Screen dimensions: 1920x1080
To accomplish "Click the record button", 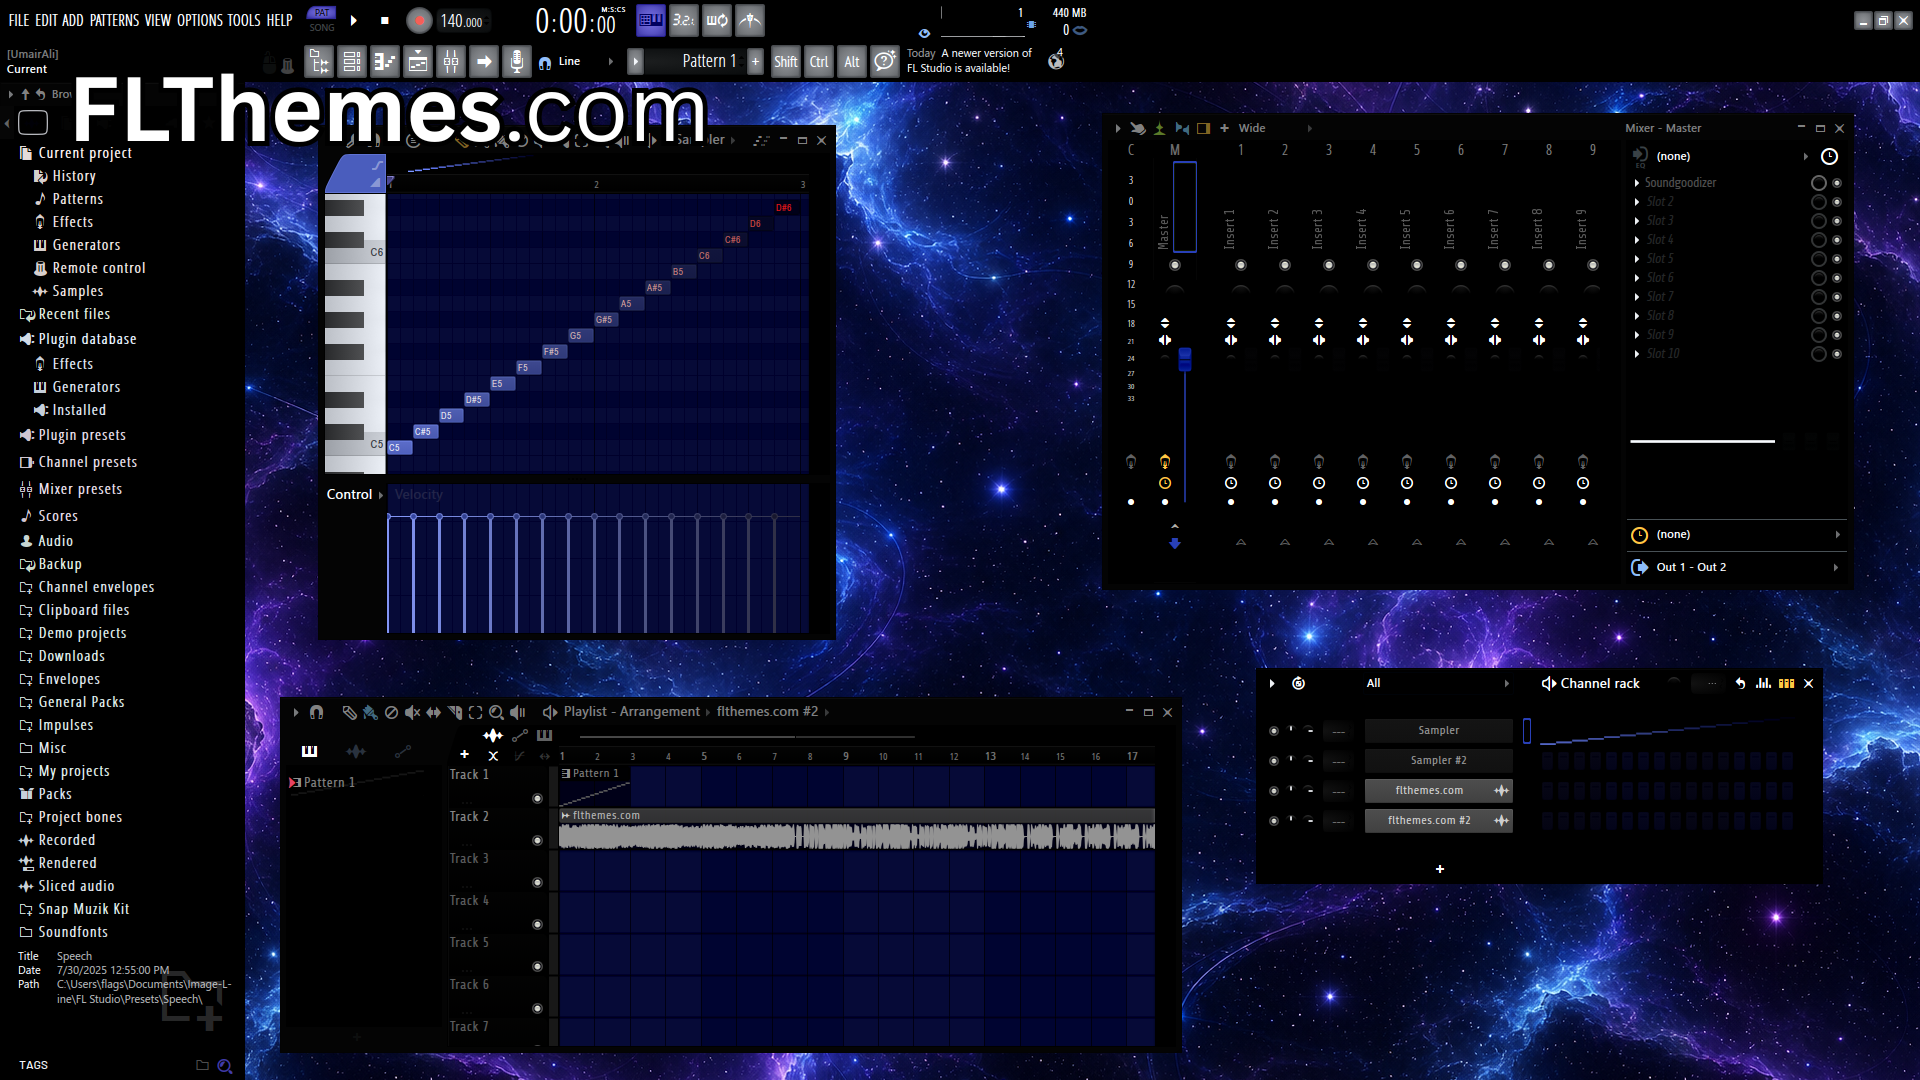I will tap(419, 20).
